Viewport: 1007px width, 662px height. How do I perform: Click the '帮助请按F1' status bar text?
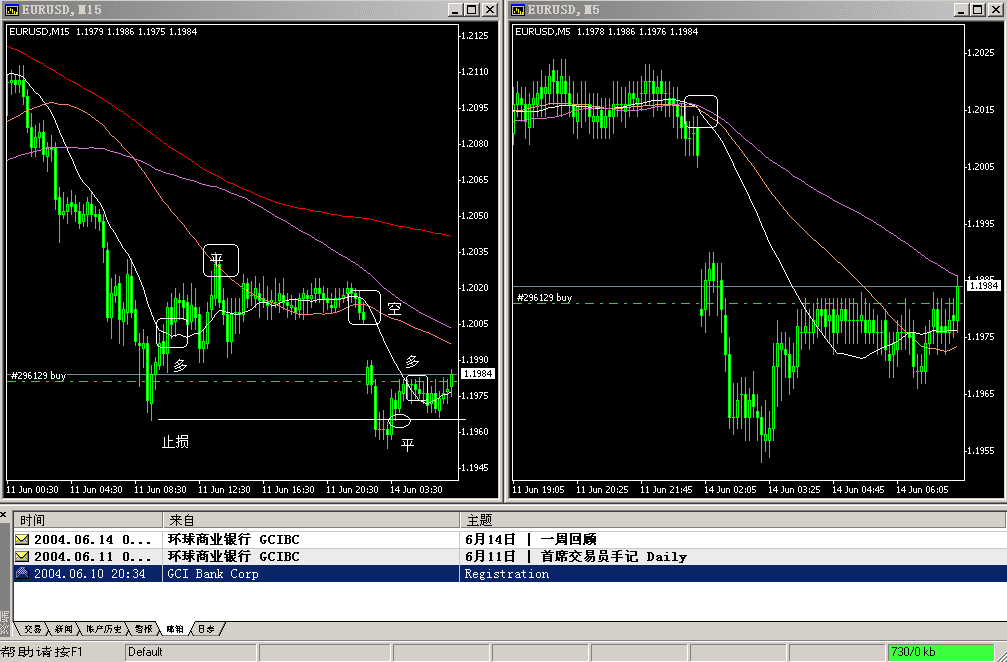pyautogui.click(x=42, y=652)
